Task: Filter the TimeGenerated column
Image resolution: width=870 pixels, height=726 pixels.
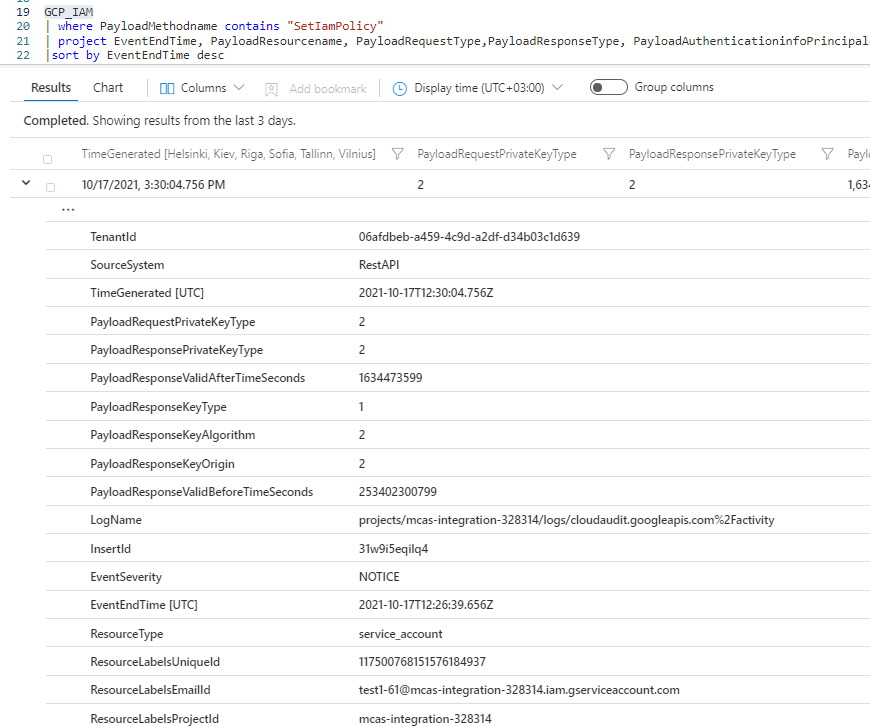Action: pyautogui.click(x=397, y=154)
